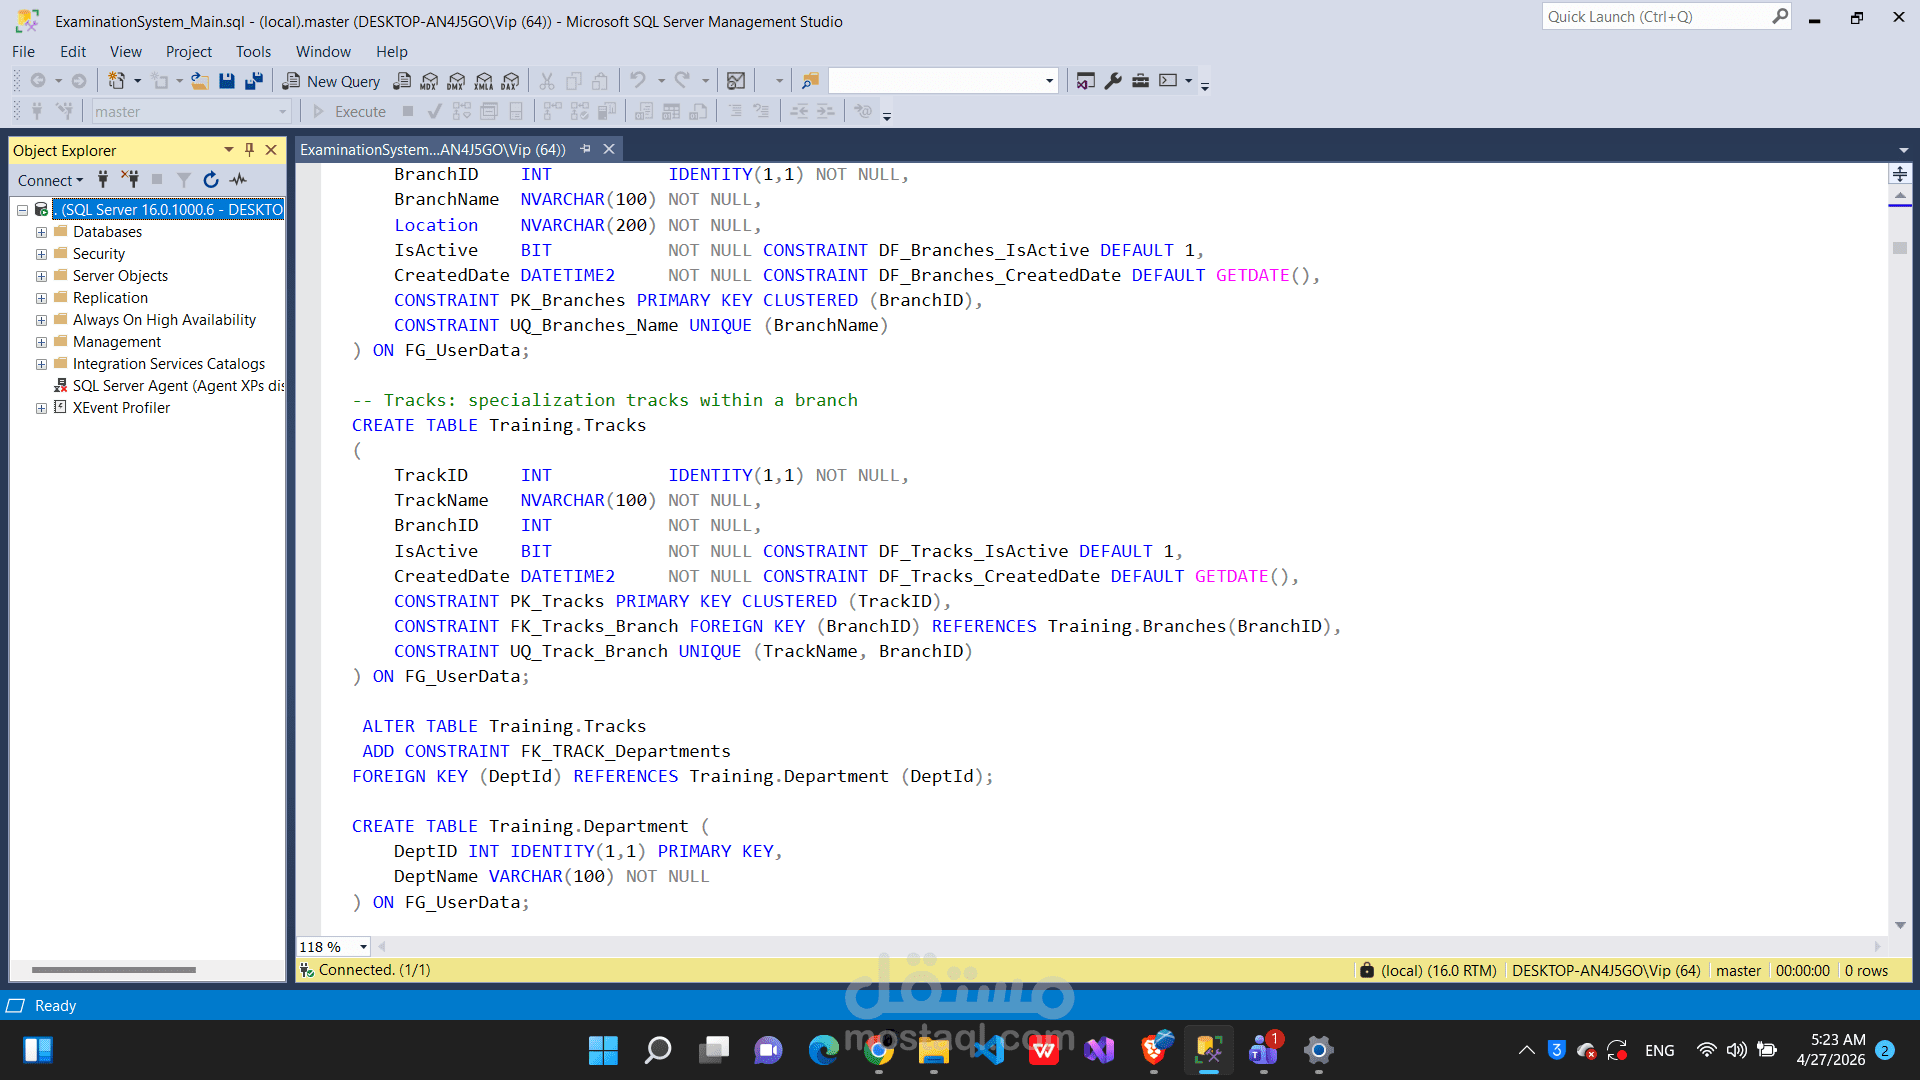Click the New Project toolbar icon
Viewport: 1920px width, 1080px height.
click(117, 81)
